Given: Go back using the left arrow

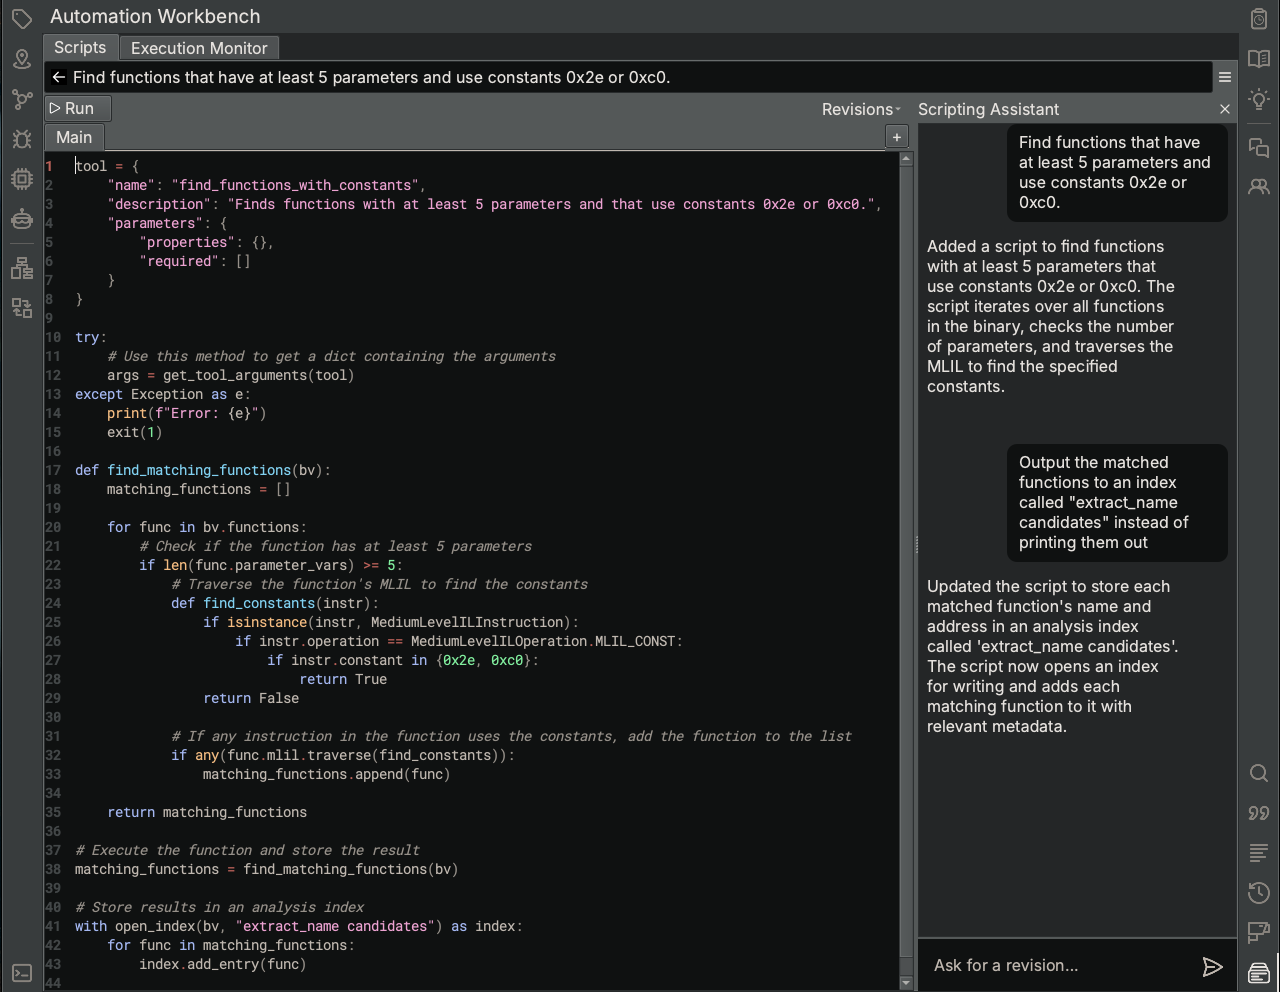Looking at the screenshot, I should pos(59,77).
